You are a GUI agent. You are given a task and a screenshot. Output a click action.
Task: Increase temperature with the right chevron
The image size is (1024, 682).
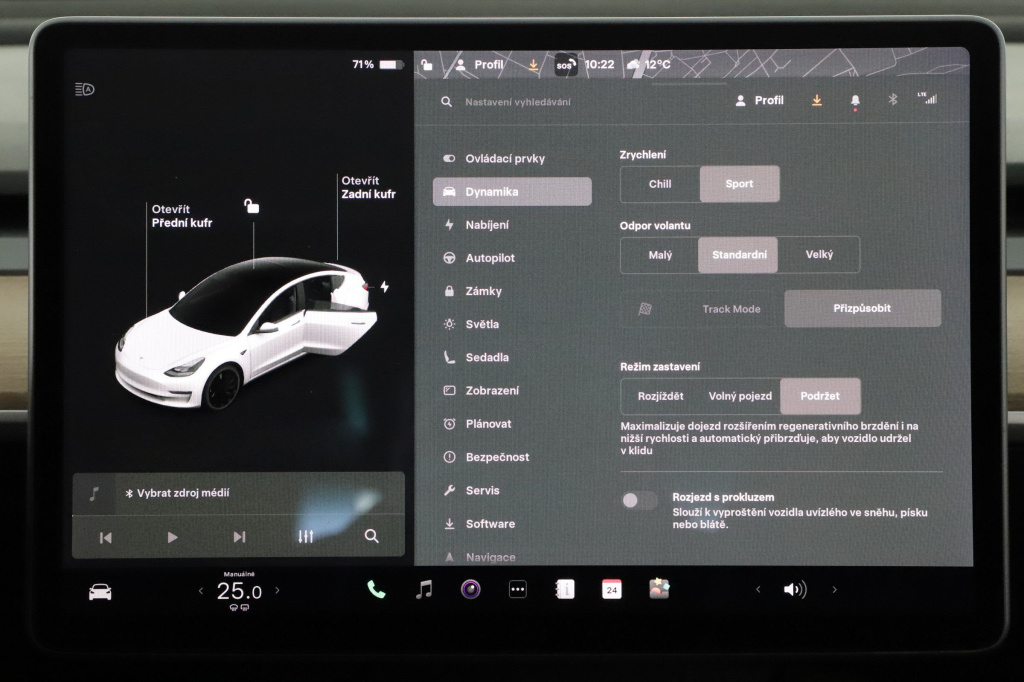tap(278, 590)
